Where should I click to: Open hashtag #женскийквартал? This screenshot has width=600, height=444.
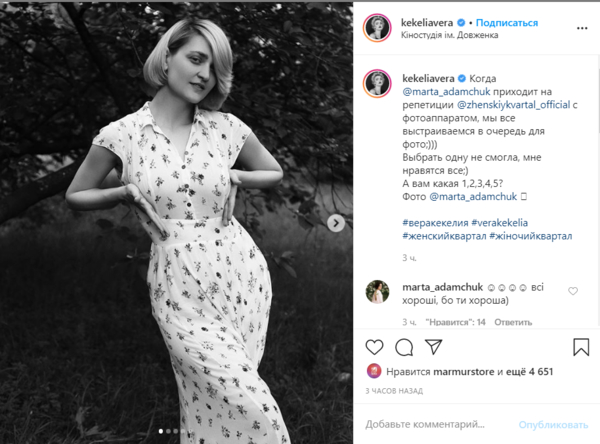(444, 236)
